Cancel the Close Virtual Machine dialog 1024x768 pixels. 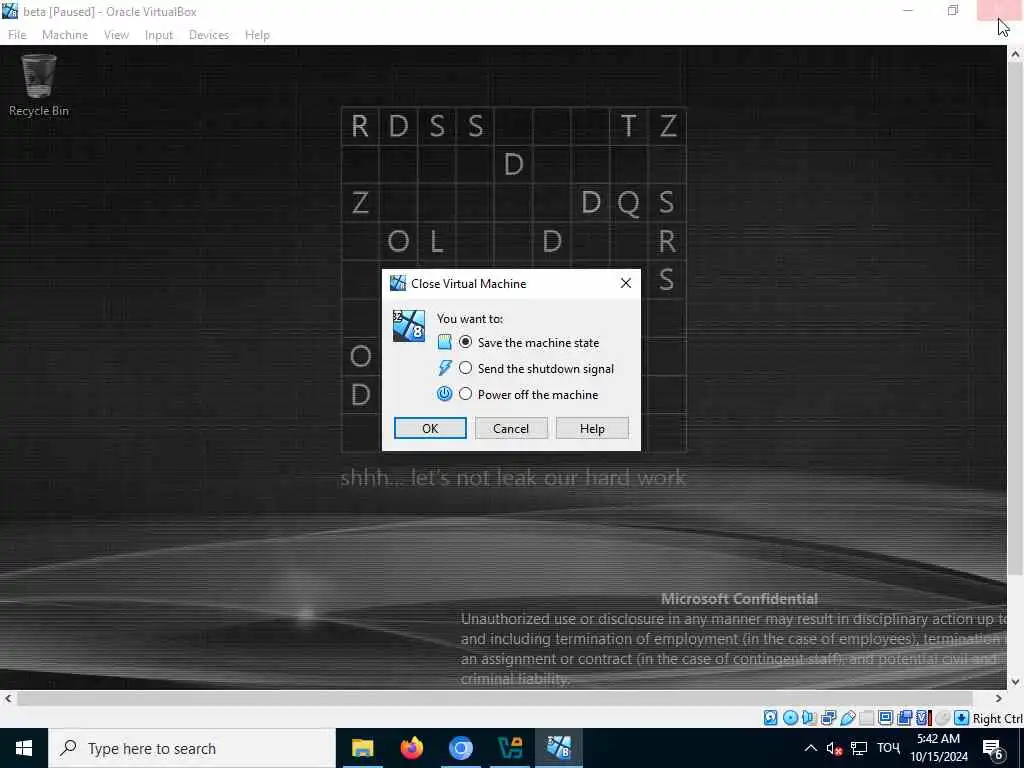[x=511, y=428]
